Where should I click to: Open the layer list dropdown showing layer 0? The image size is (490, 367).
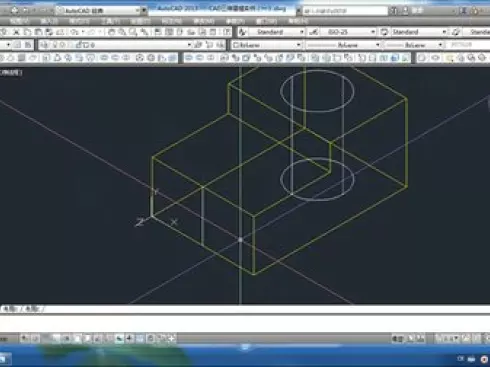(115, 45)
